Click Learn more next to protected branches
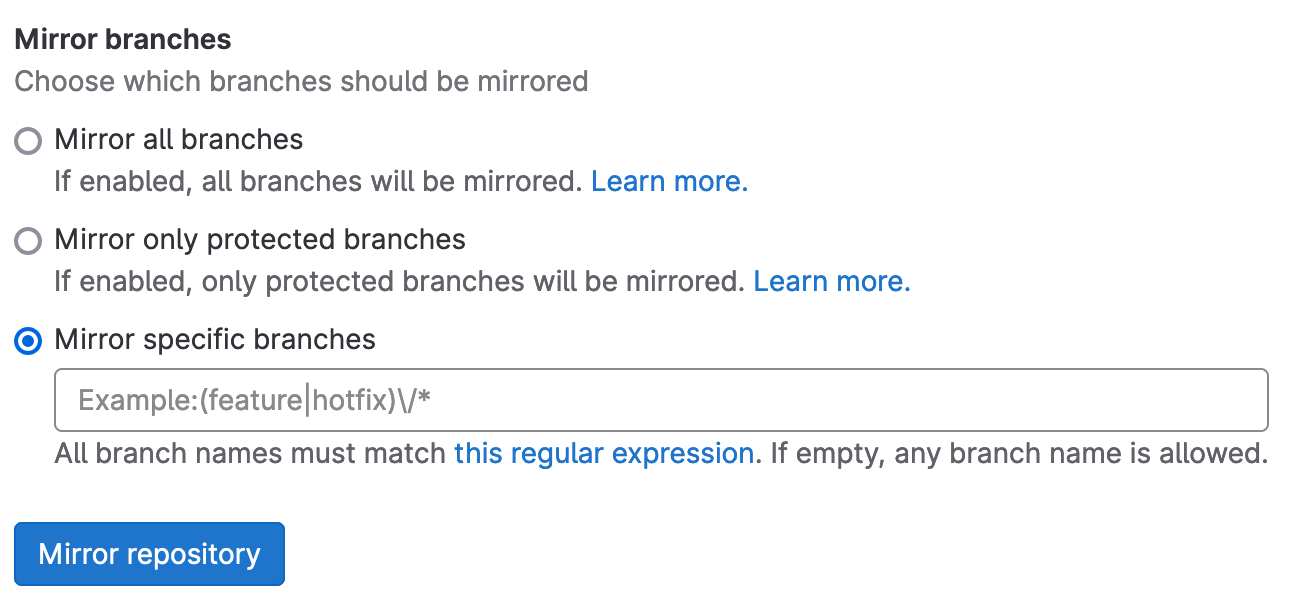The image size is (1296, 600). point(831,281)
